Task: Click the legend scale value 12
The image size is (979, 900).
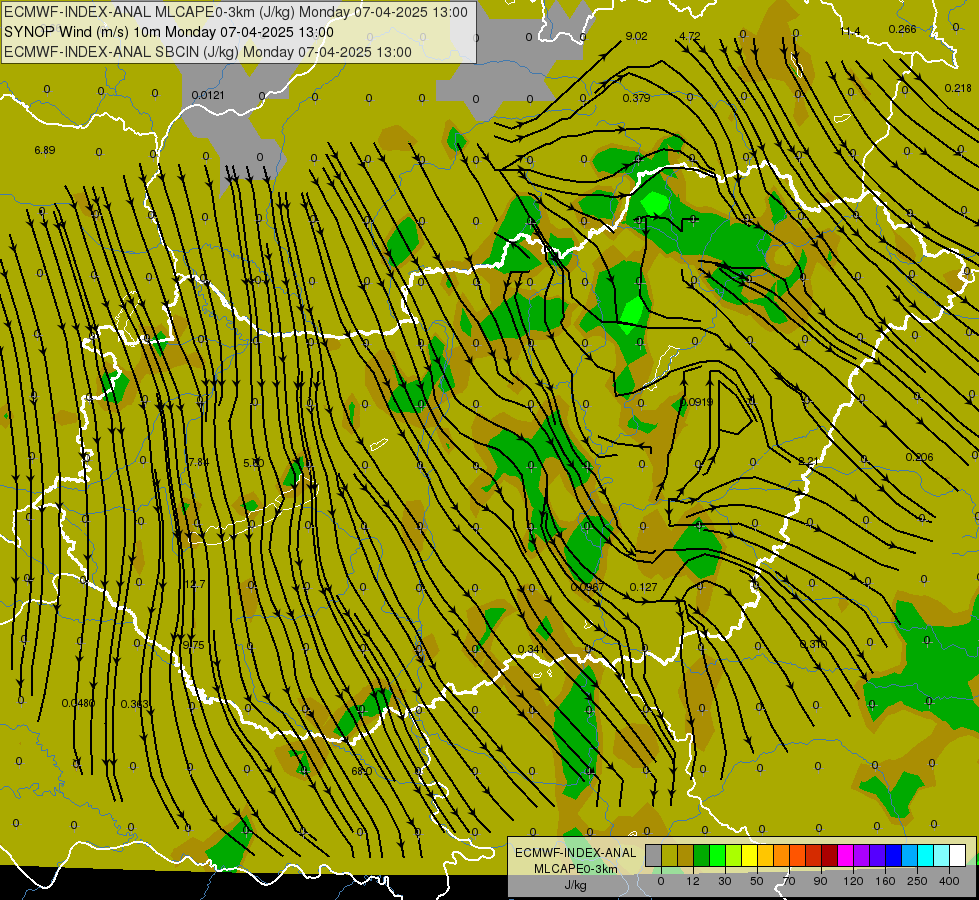Action: (x=693, y=881)
